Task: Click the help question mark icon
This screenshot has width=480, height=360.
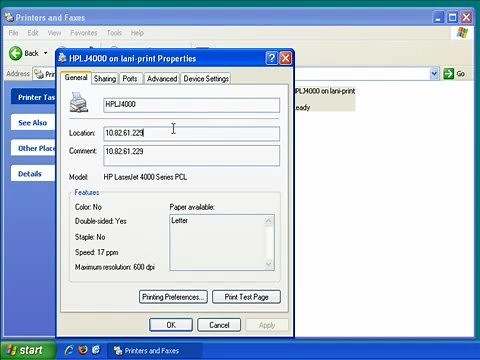Action: tap(271, 58)
